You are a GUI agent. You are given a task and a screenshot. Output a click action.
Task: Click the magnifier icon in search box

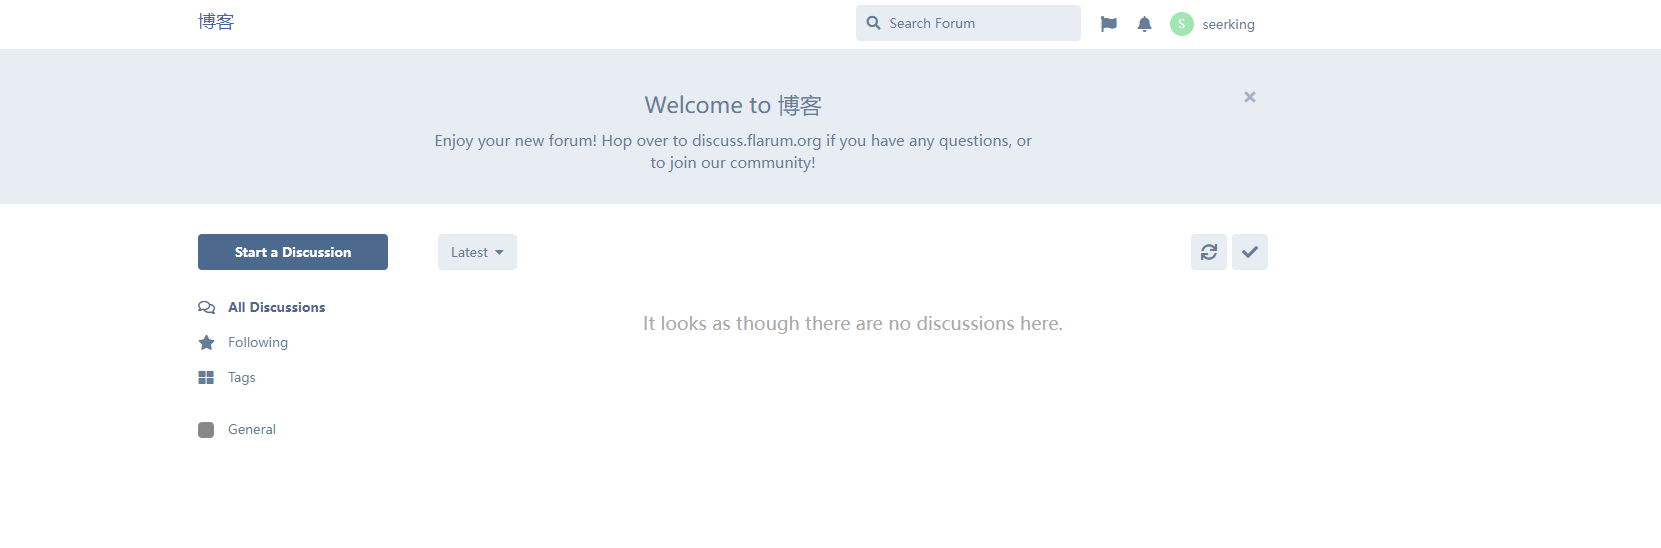pos(873,23)
